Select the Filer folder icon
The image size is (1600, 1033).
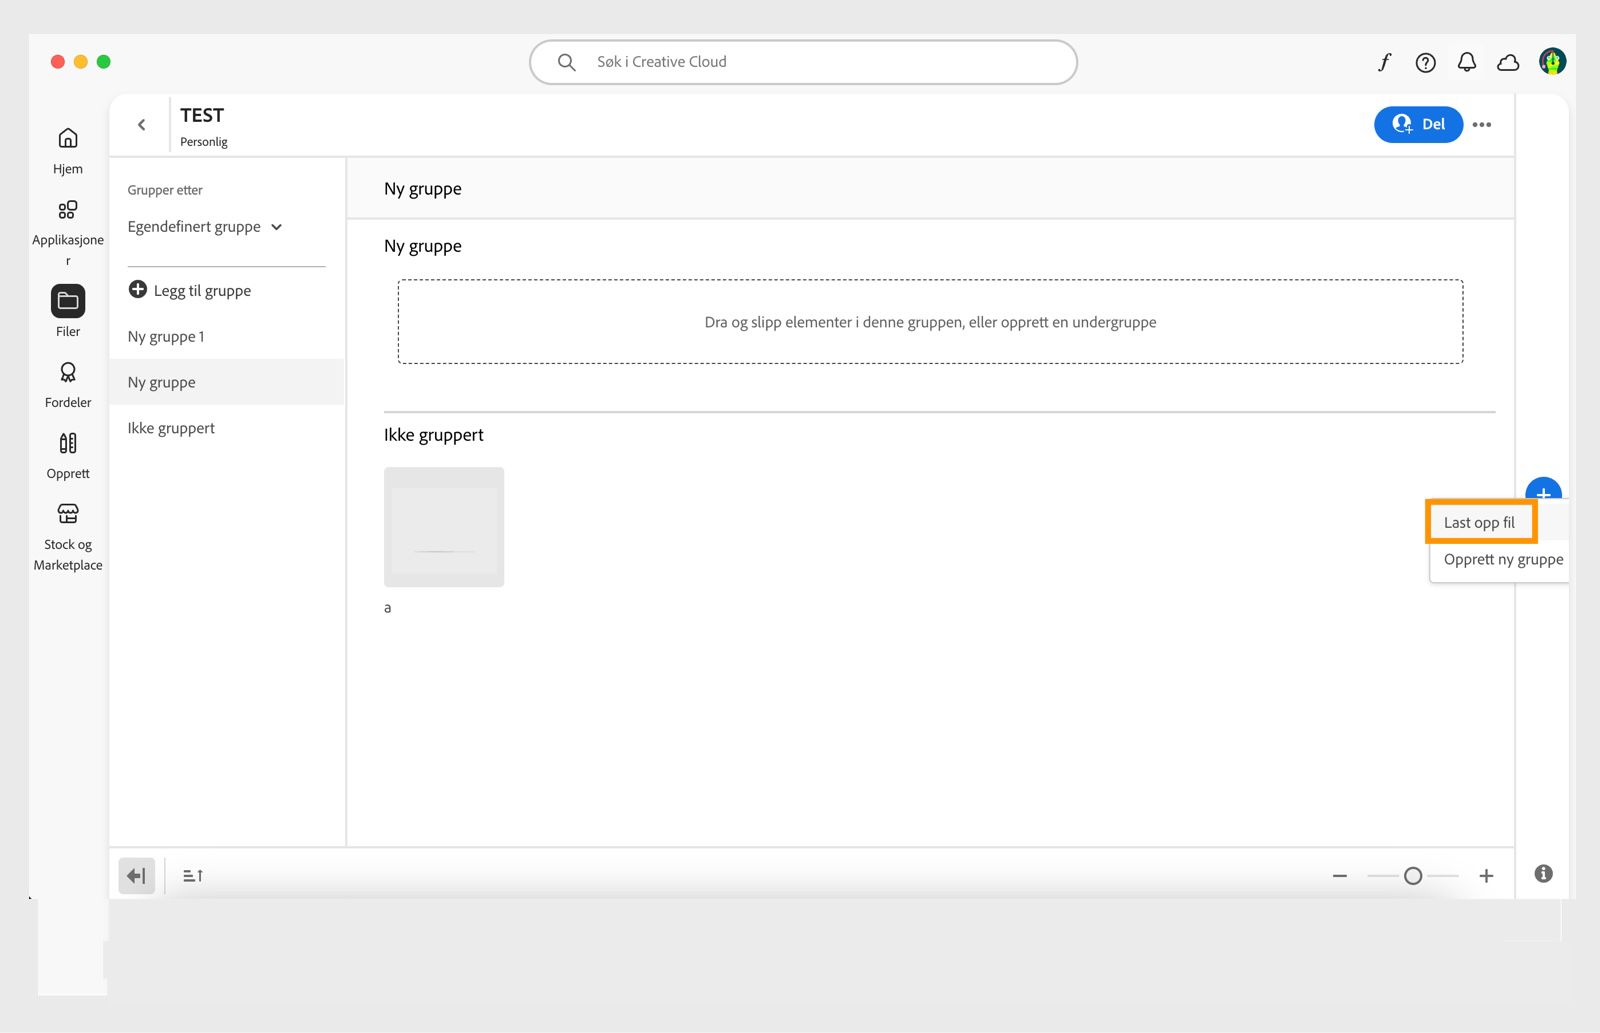click(x=68, y=301)
